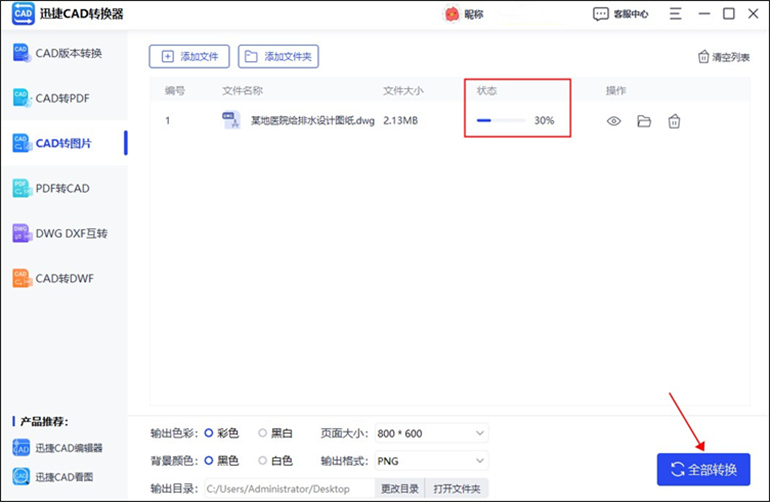Viewport: 770px width, 502px height.
Task: Select the CAD转图片 sidebar tab
Action: click(64, 143)
